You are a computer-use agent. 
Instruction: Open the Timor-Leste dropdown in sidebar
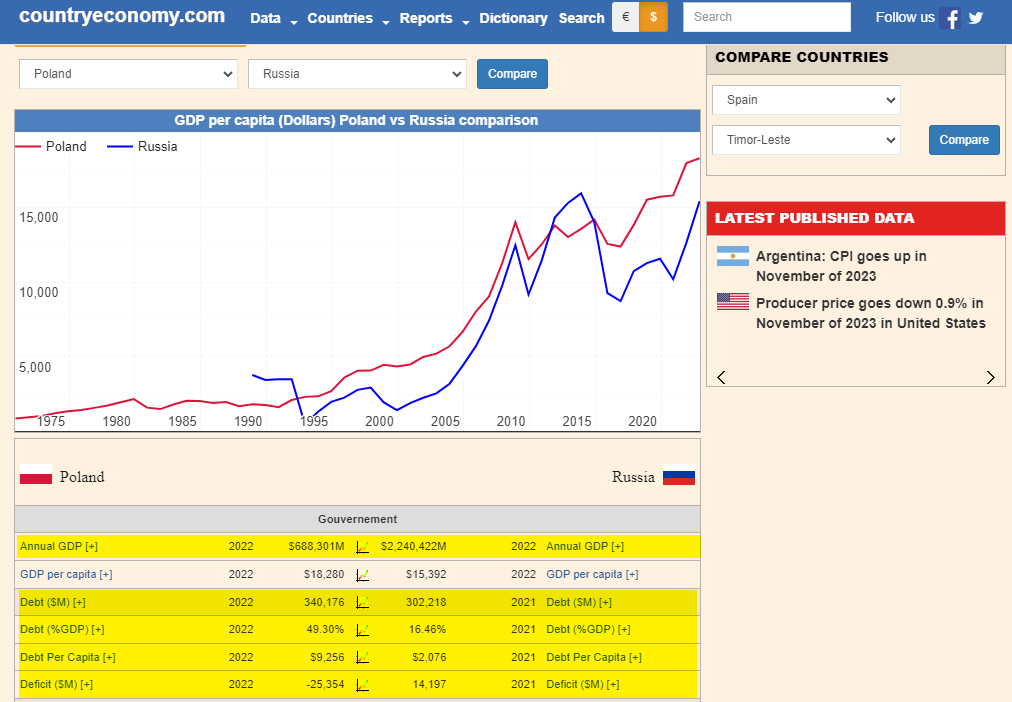806,140
